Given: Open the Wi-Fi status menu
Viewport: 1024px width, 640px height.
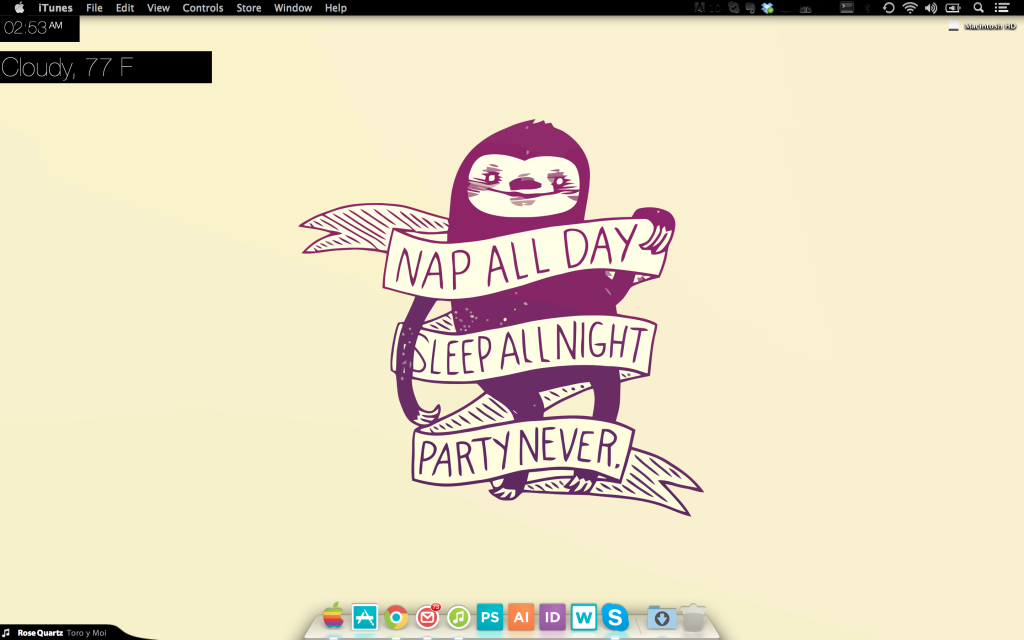Looking at the screenshot, I should tap(910, 8).
